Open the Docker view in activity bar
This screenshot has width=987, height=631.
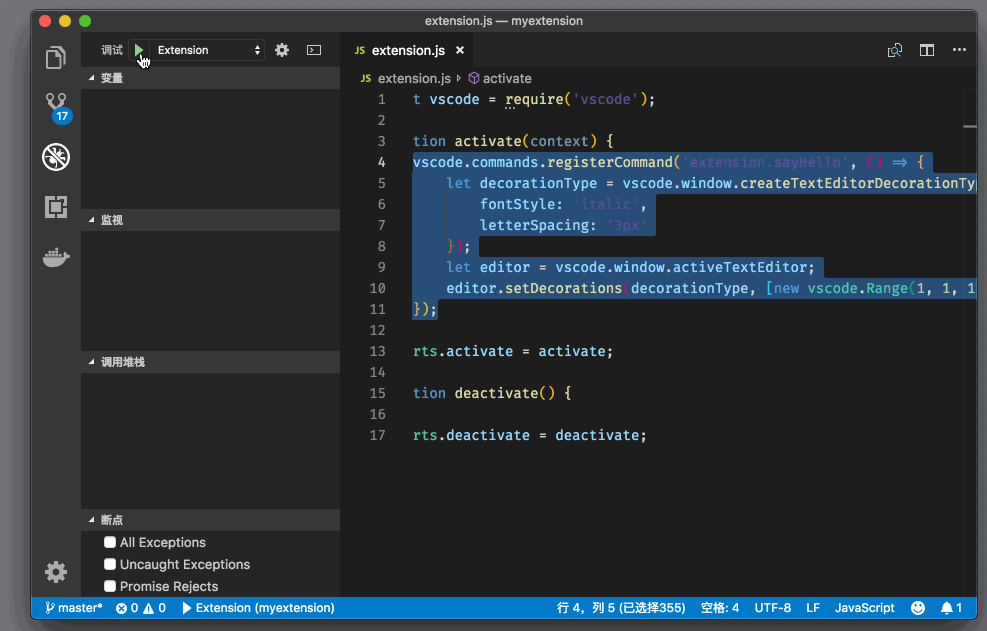click(56, 257)
